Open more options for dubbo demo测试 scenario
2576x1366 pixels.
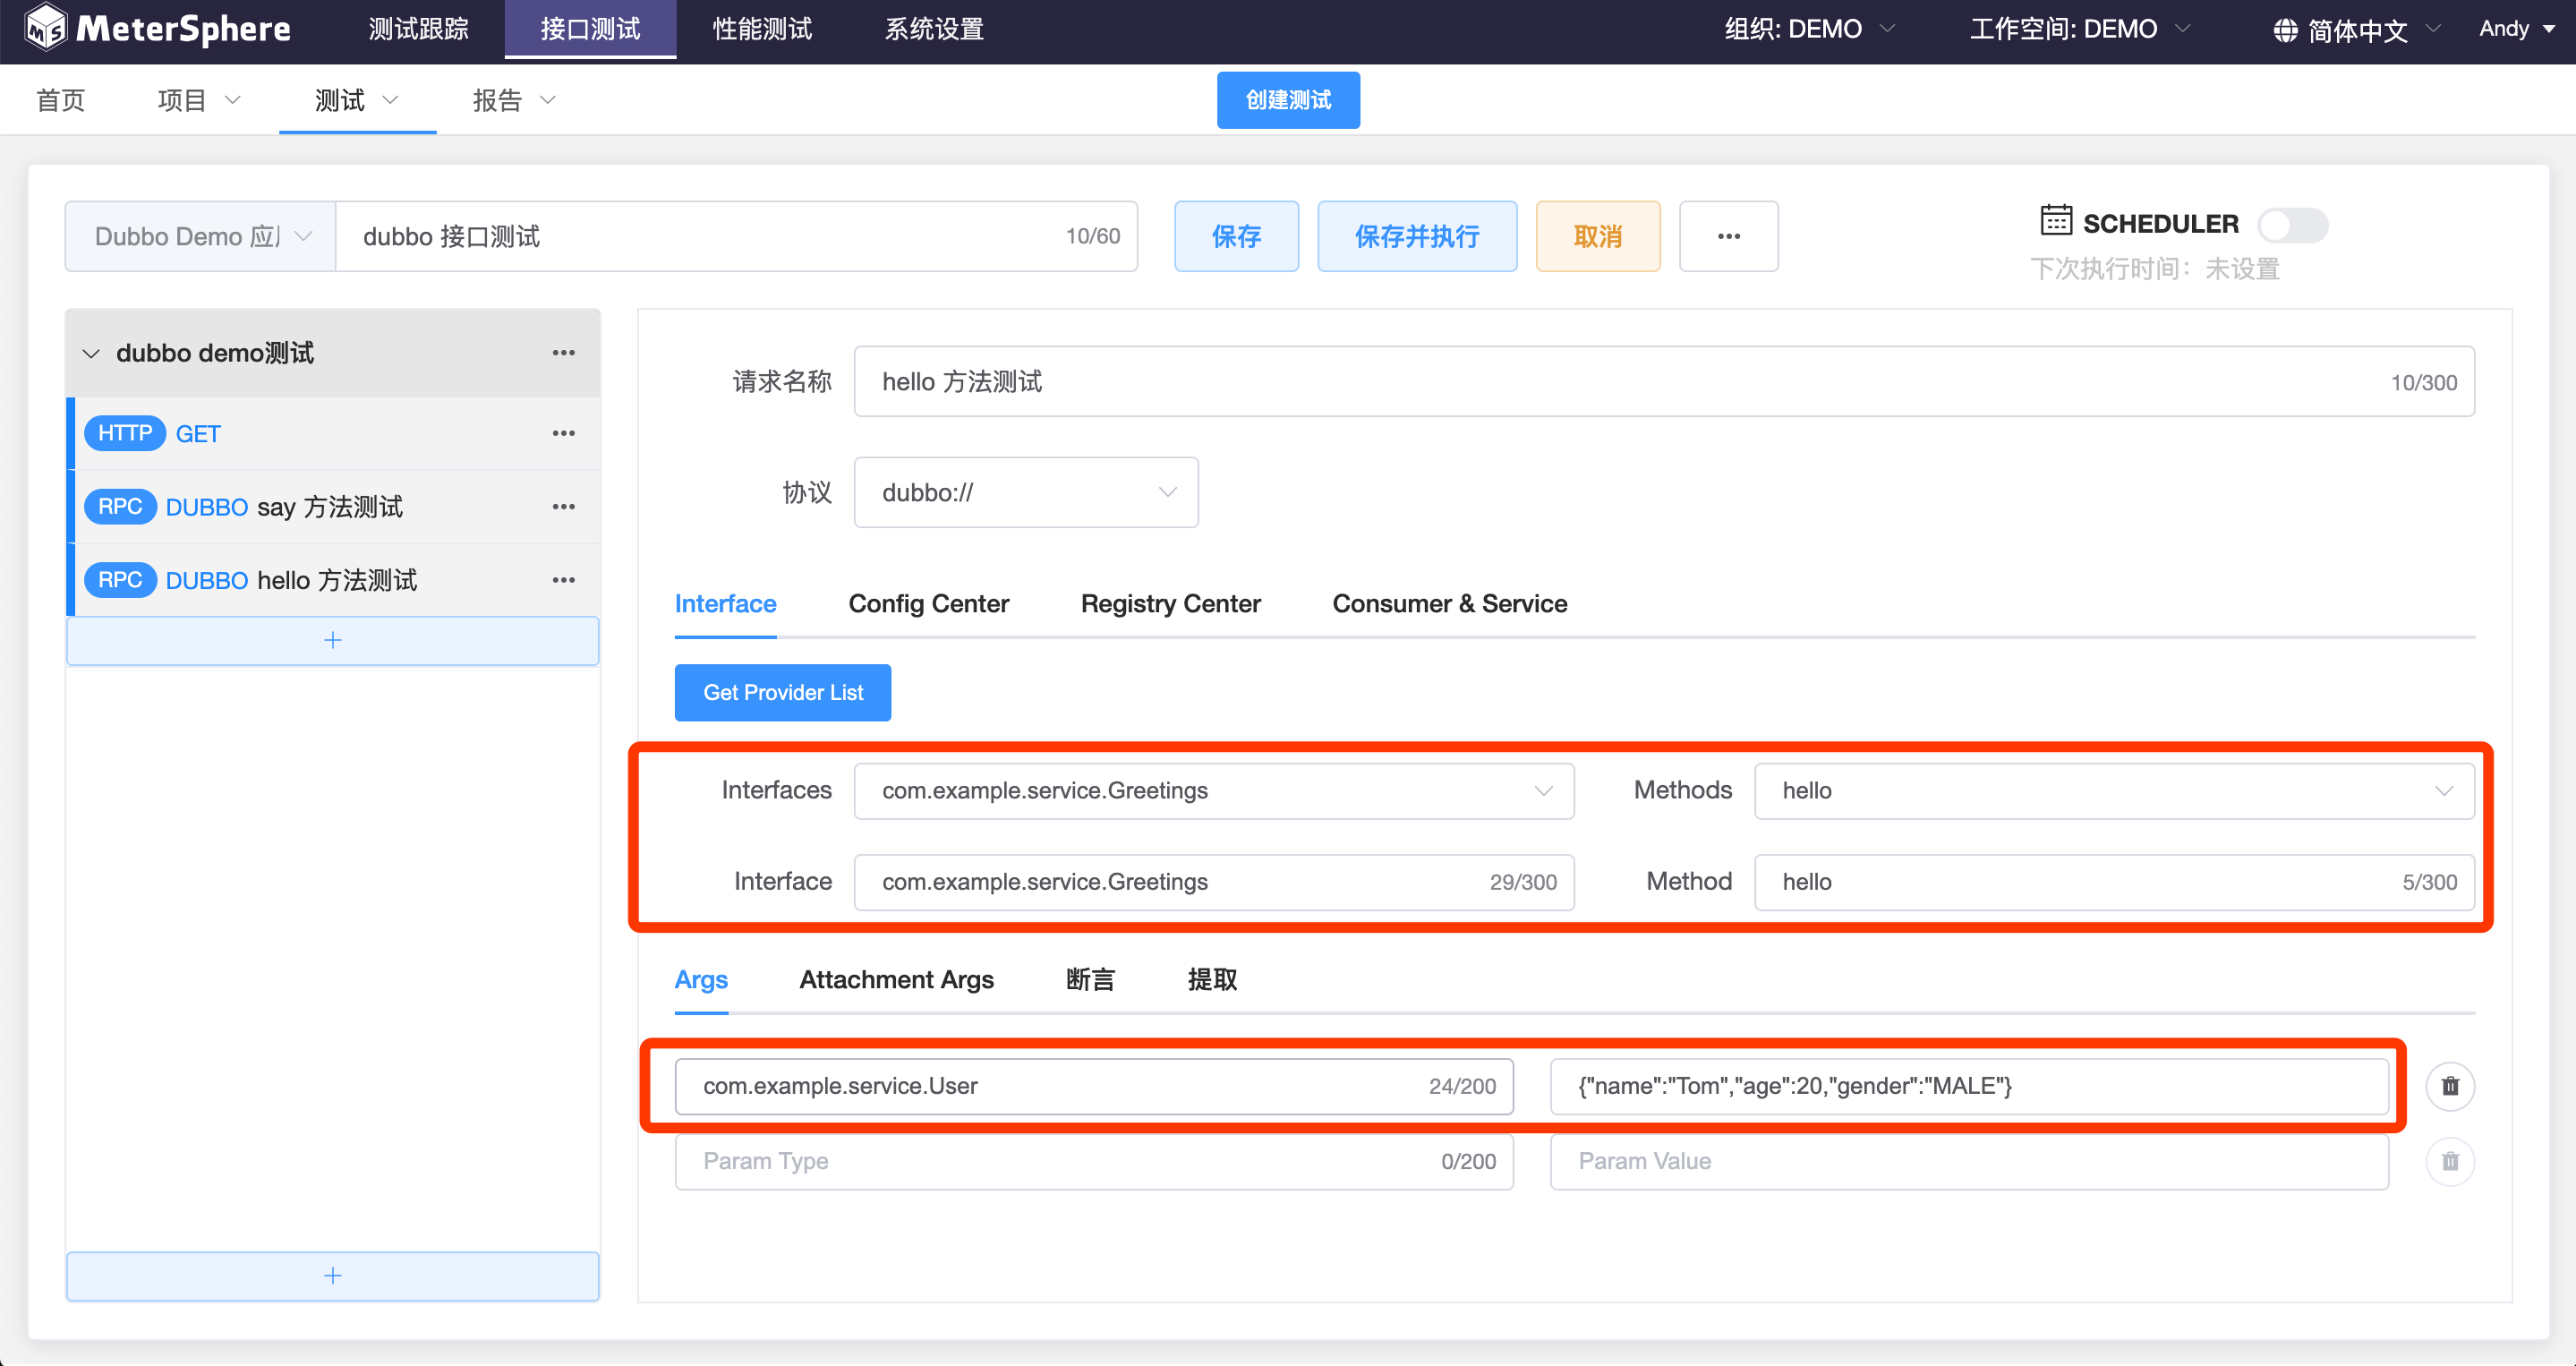coord(563,353)
